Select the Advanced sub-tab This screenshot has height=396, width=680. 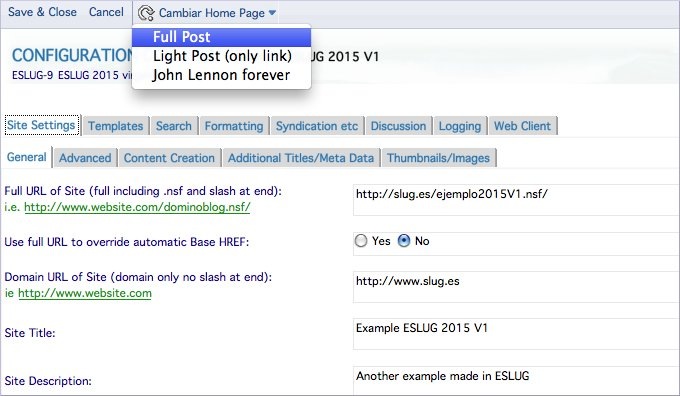(85, 158)
